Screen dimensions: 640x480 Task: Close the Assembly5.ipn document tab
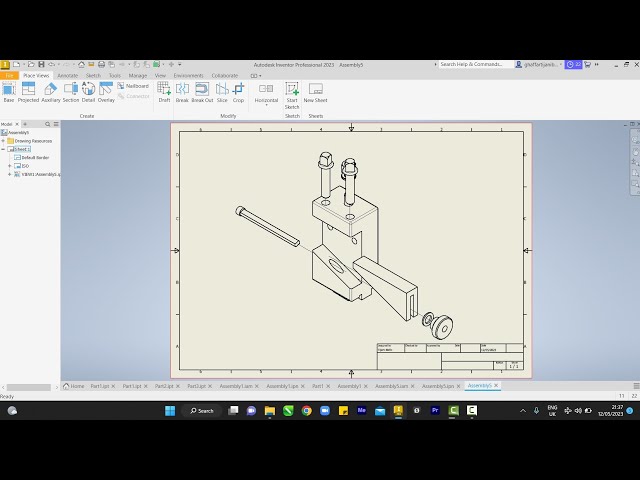tap(458, 386)
